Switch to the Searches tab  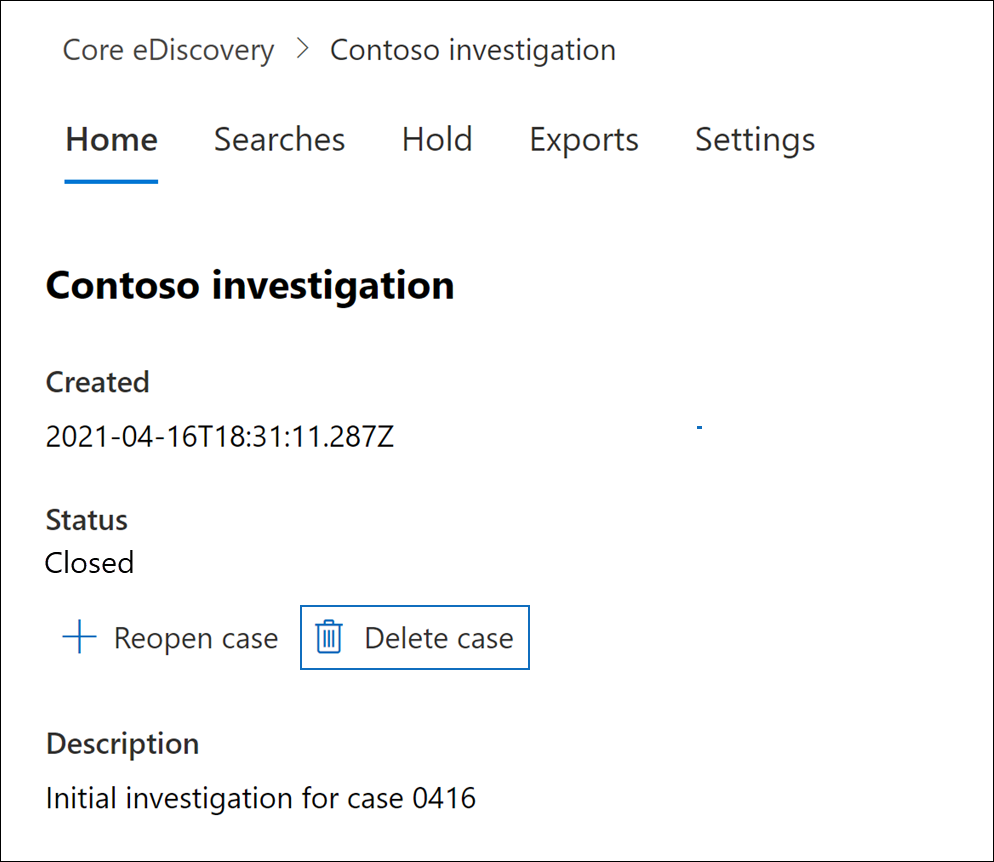[280, 139]
